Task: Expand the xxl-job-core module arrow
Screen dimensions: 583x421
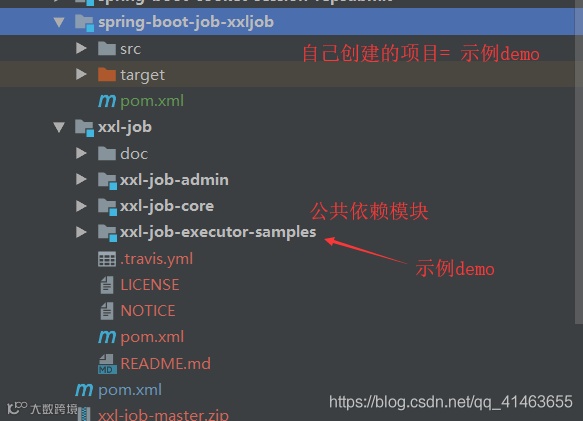Action: pos(81,206)
